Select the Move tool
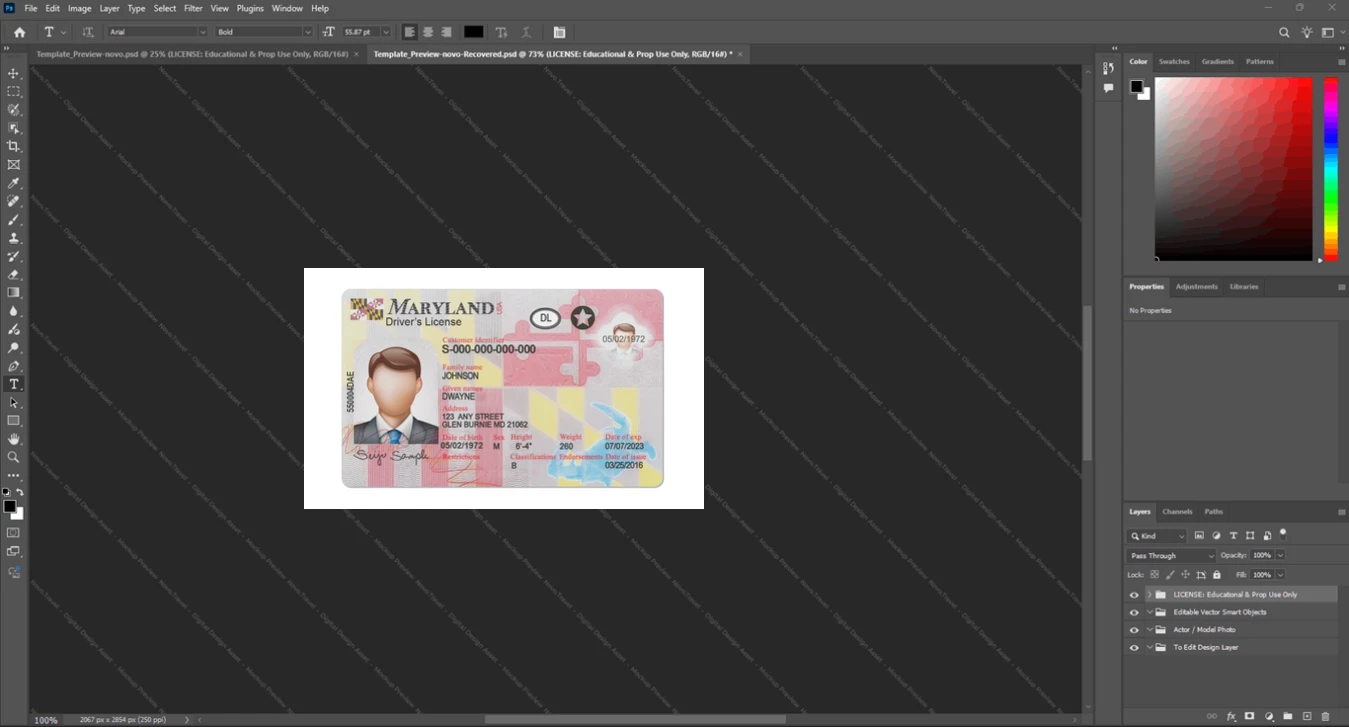Image resolution: width=1349 pixels, height=727 pixels. (x=14, y=73)
